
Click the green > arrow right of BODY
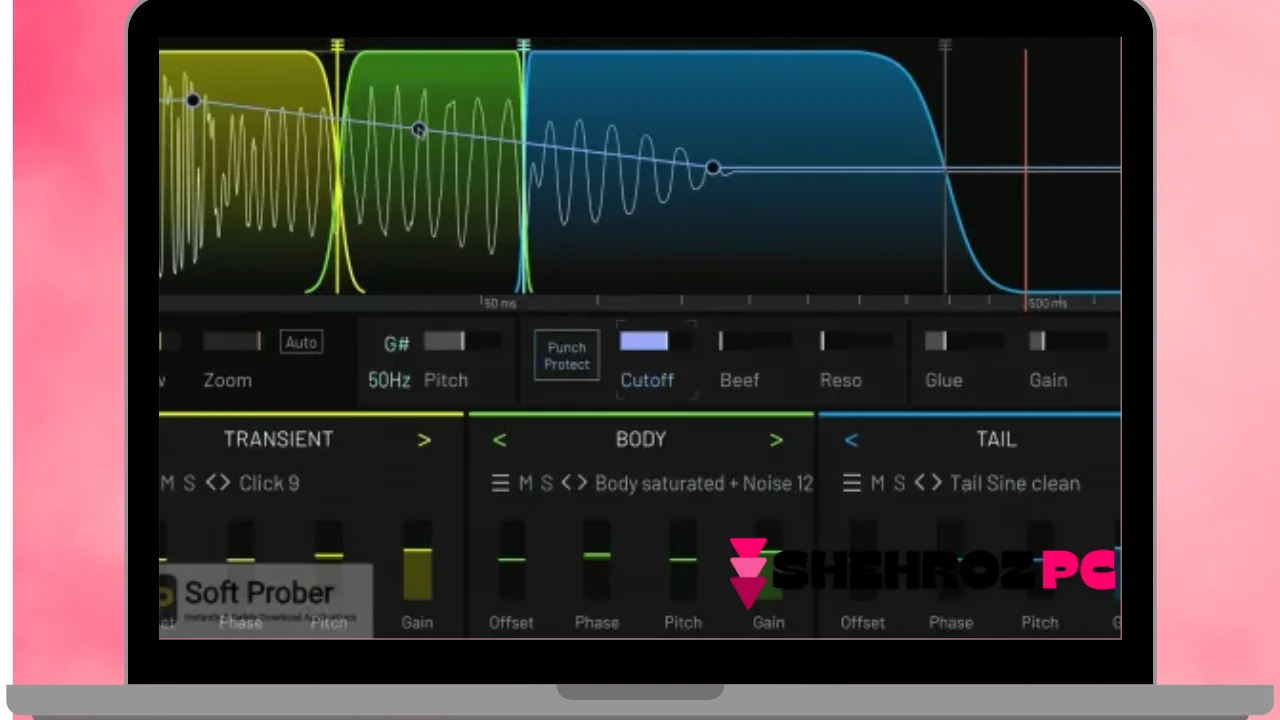776,440
